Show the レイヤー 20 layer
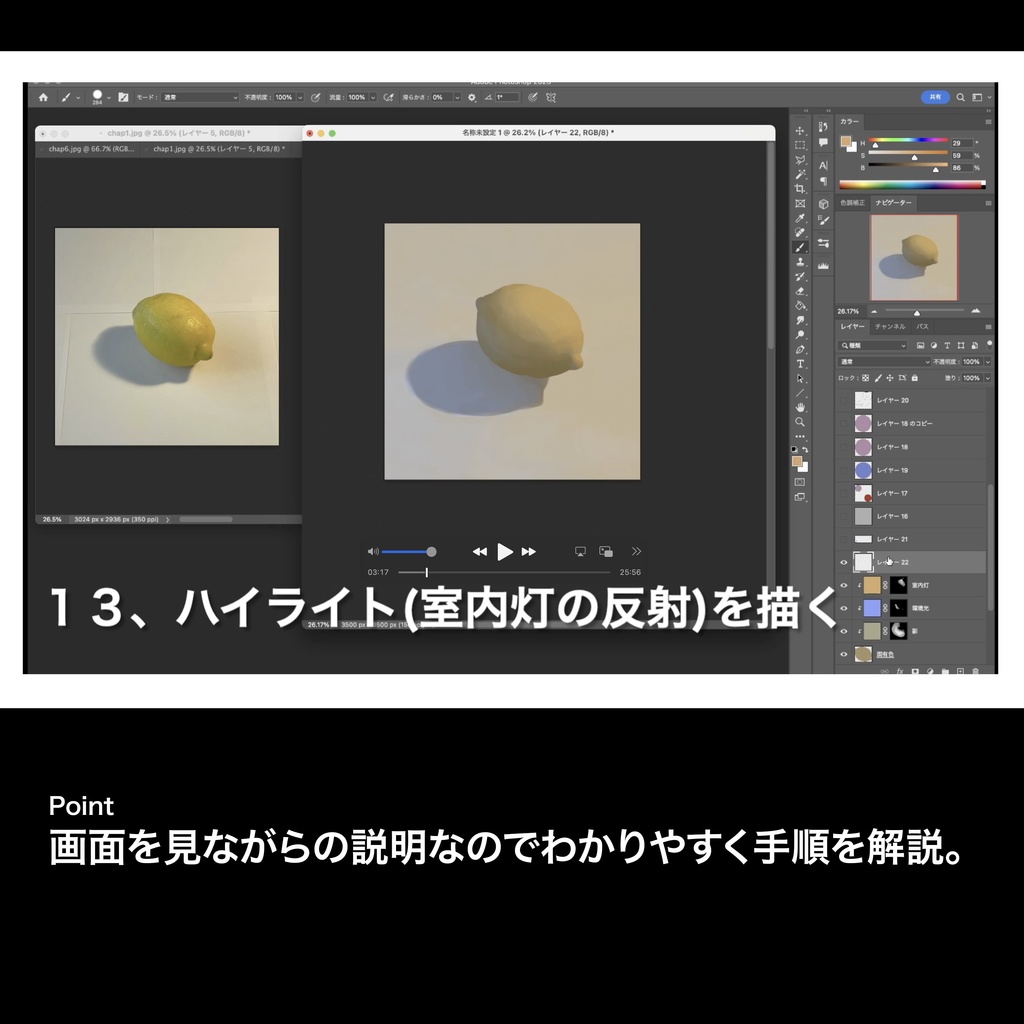Viewport: 1024px width, 1024px height. pyautogui.click(x=845, y=399)
